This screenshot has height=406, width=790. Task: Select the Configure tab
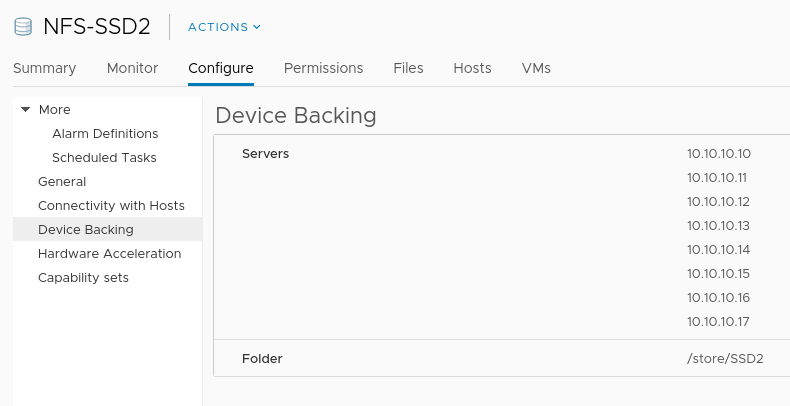coord(221,68)
